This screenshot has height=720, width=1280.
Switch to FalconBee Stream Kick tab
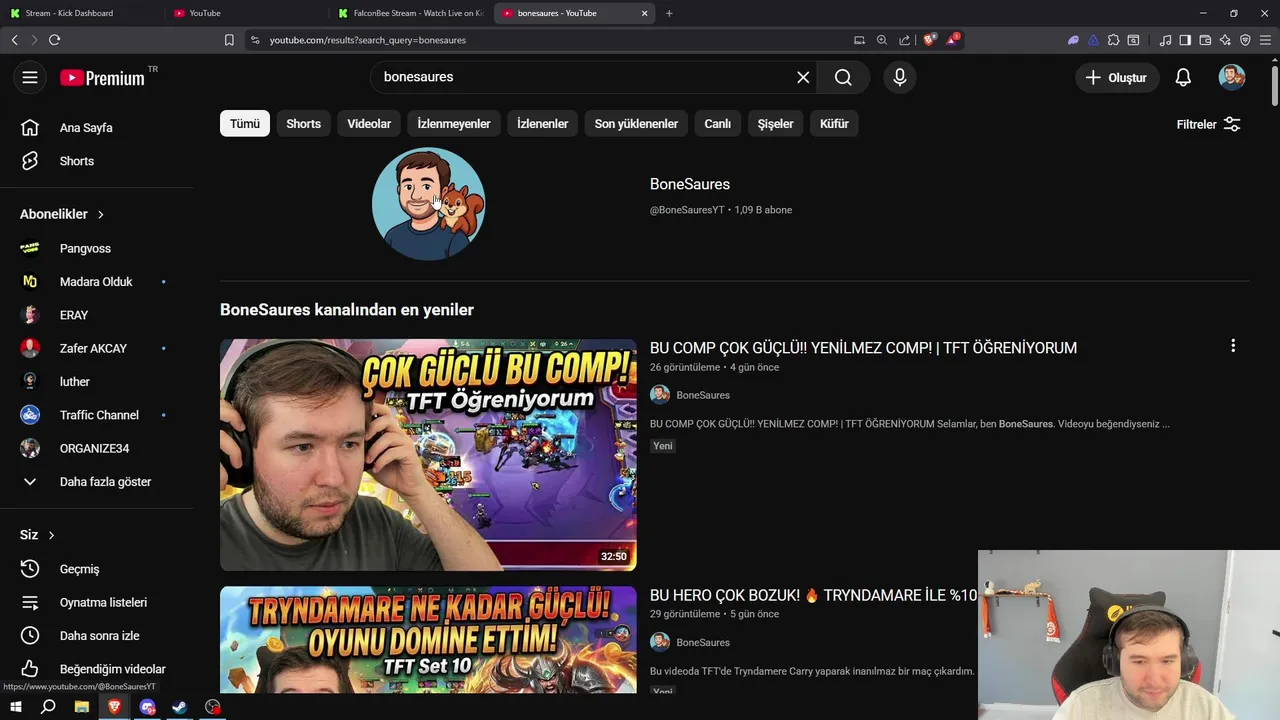click(410, 13)
